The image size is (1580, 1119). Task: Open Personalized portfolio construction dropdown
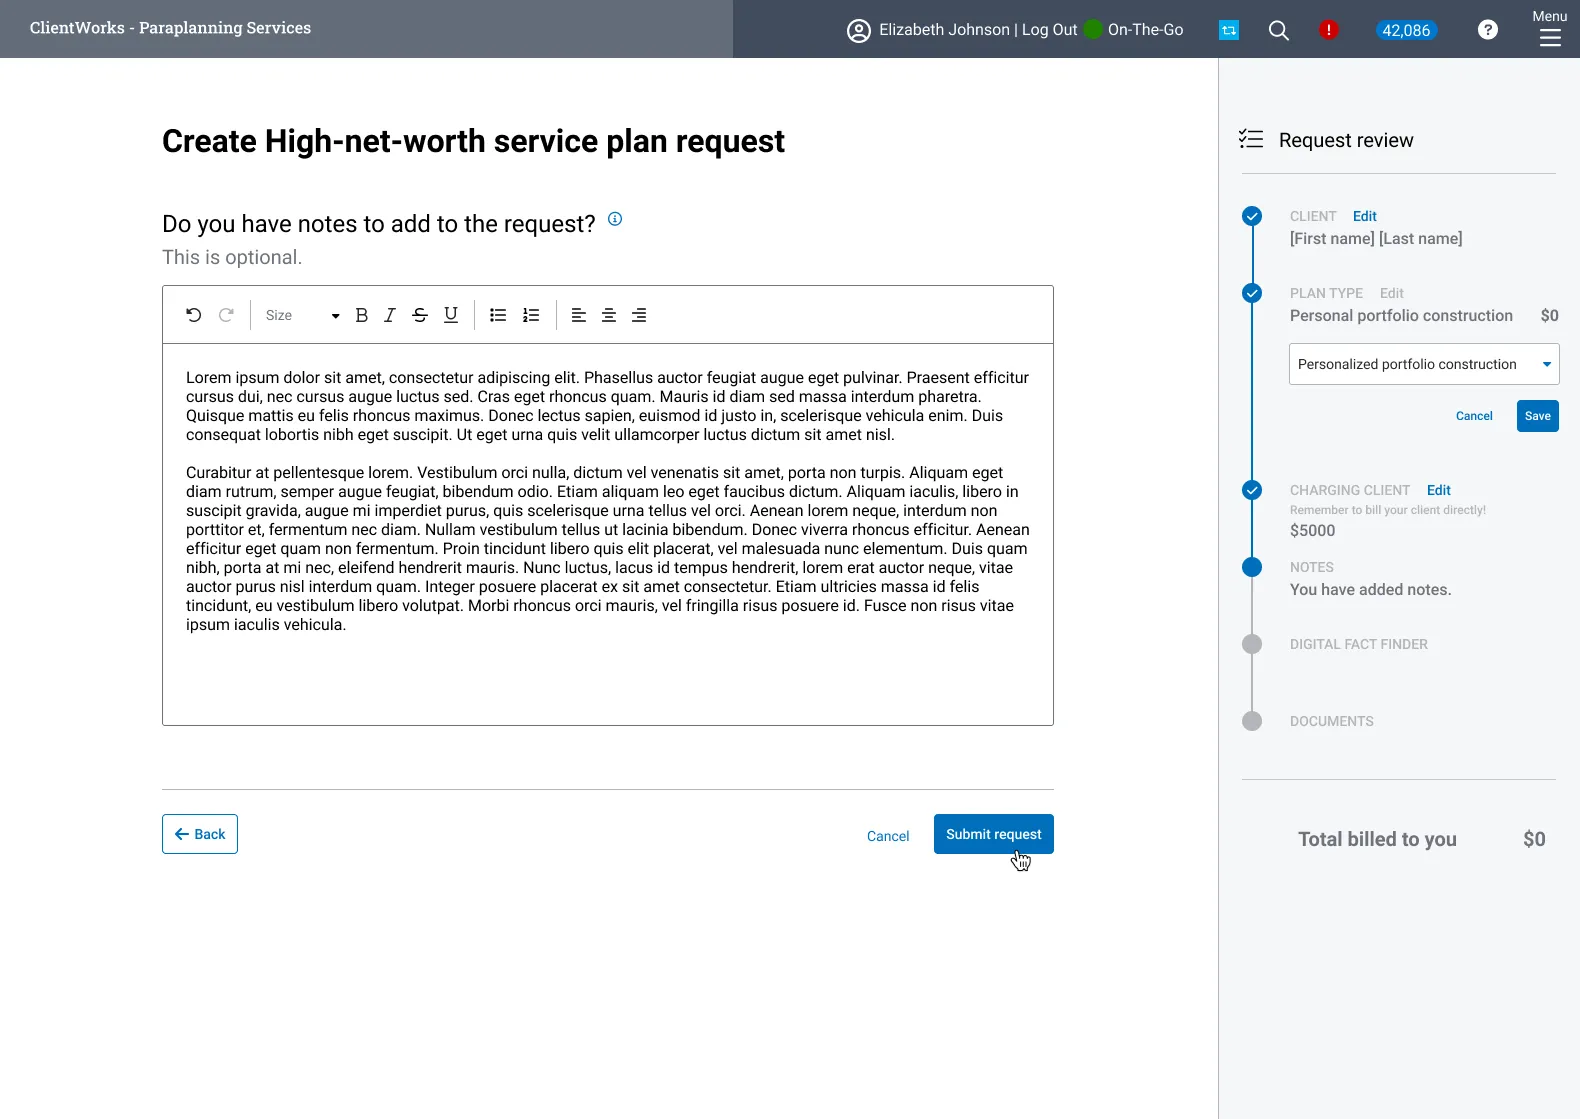1424,364
